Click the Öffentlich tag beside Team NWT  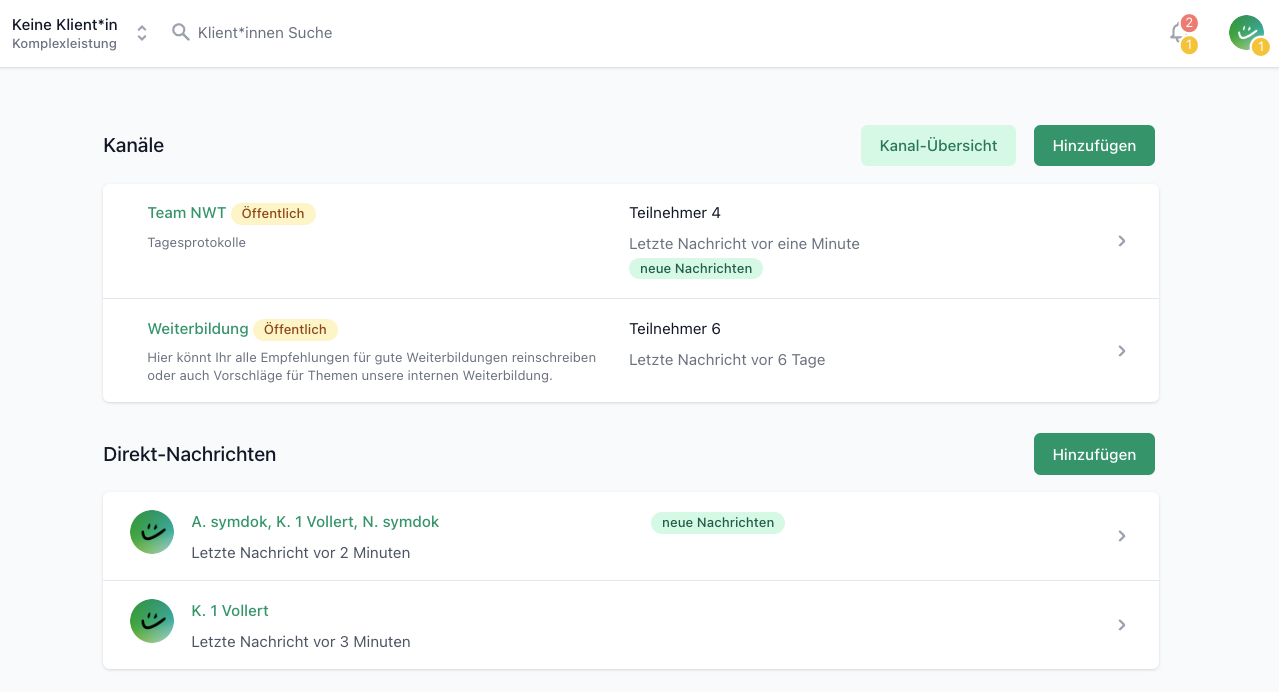(273, 213)
